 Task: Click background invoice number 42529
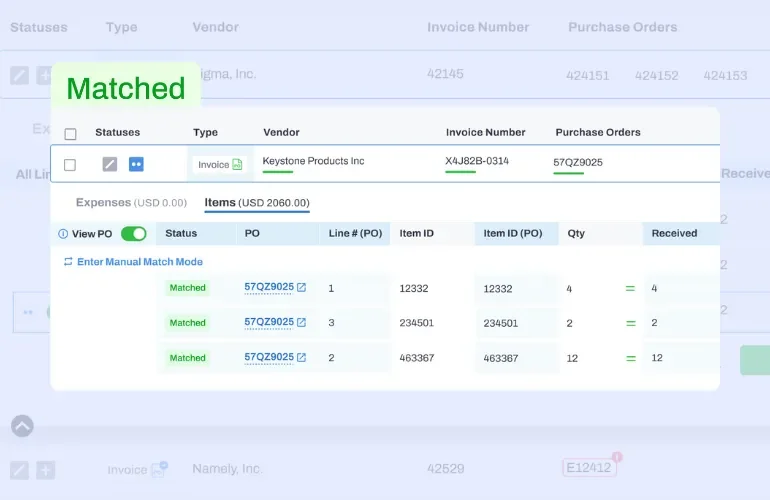tap(445, 469)
